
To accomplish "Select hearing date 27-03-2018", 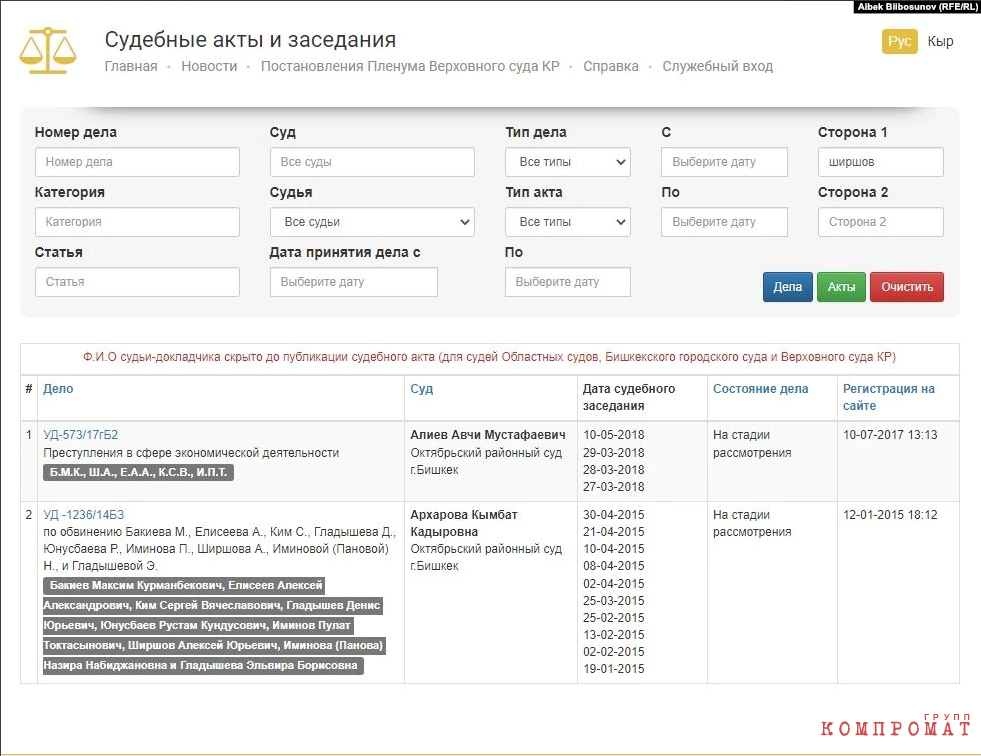I will pos(614,487).
